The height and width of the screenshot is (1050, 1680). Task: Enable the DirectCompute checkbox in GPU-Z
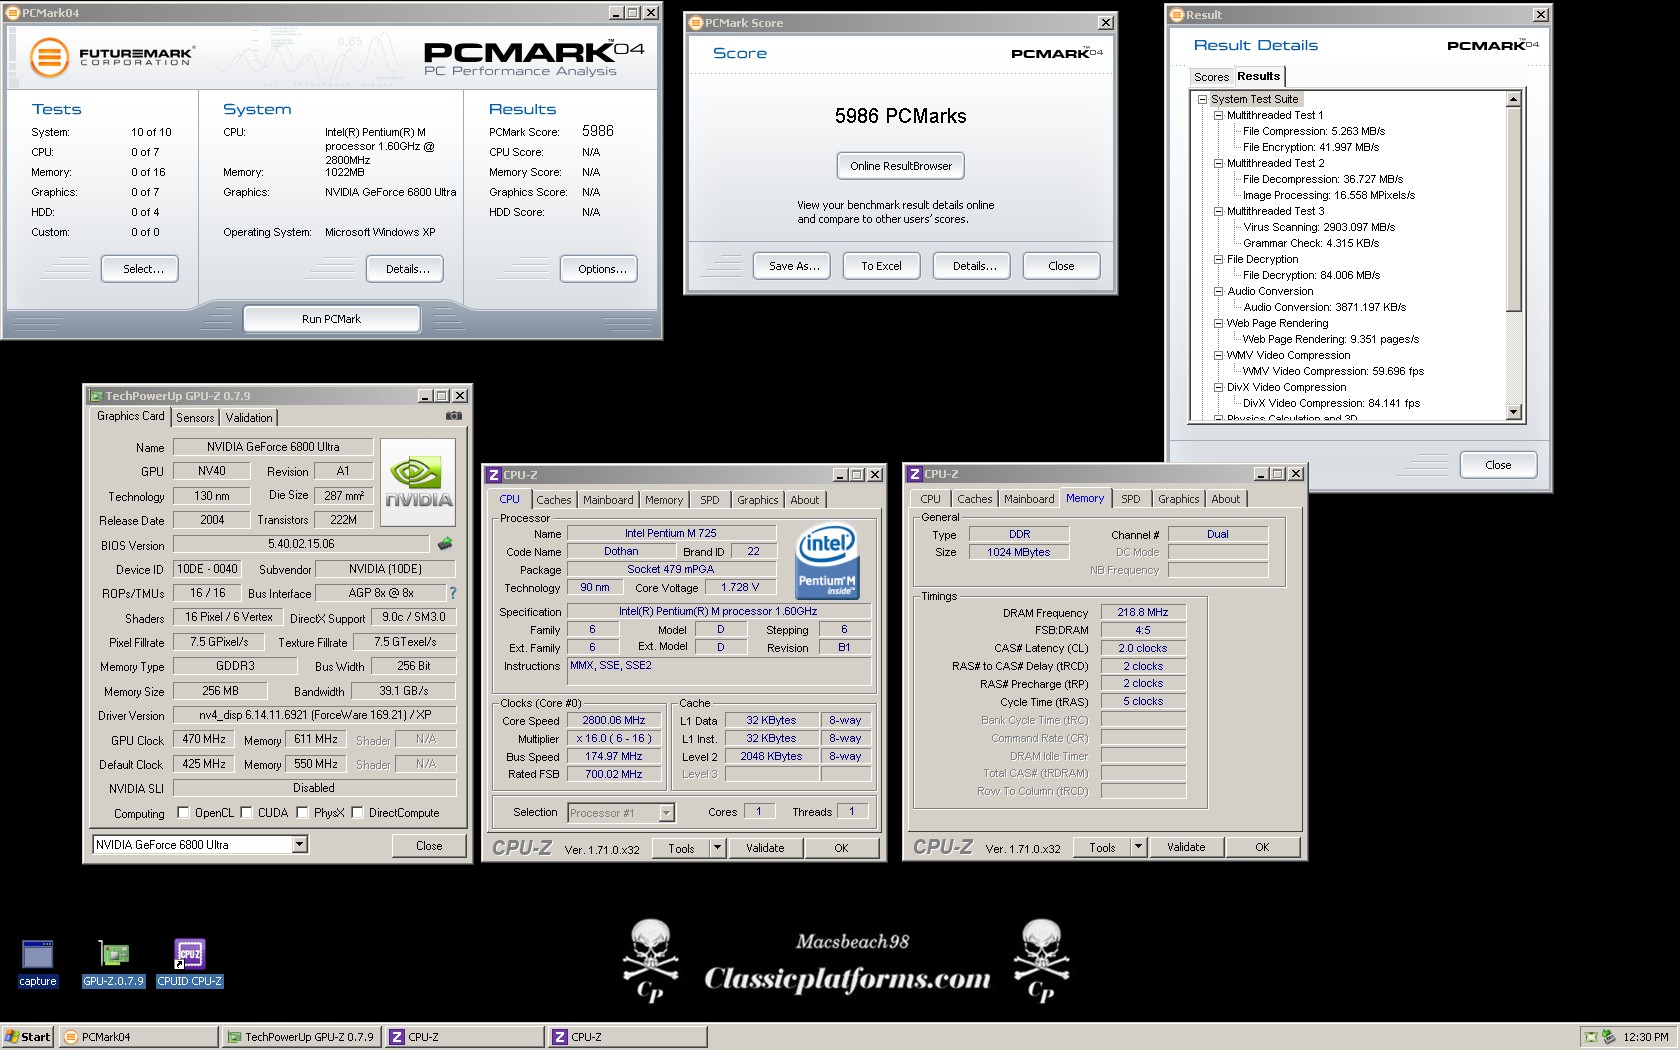coord(357,813)
